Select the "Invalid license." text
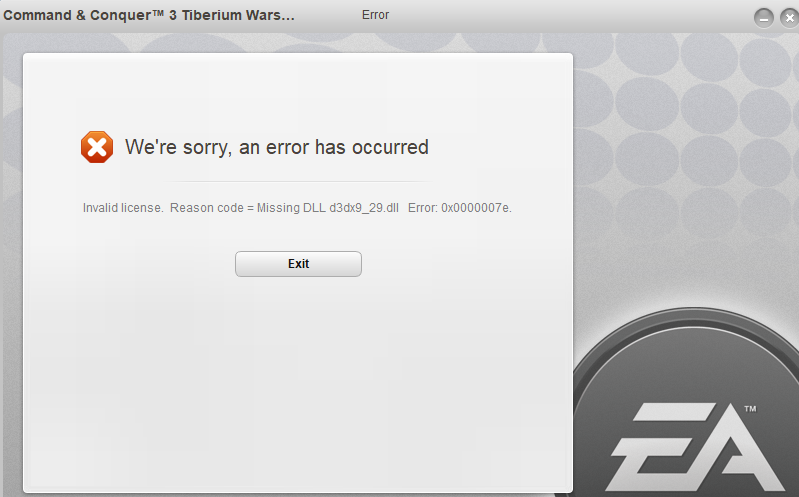Screen dimensions: 799x497 pos(123,208)
